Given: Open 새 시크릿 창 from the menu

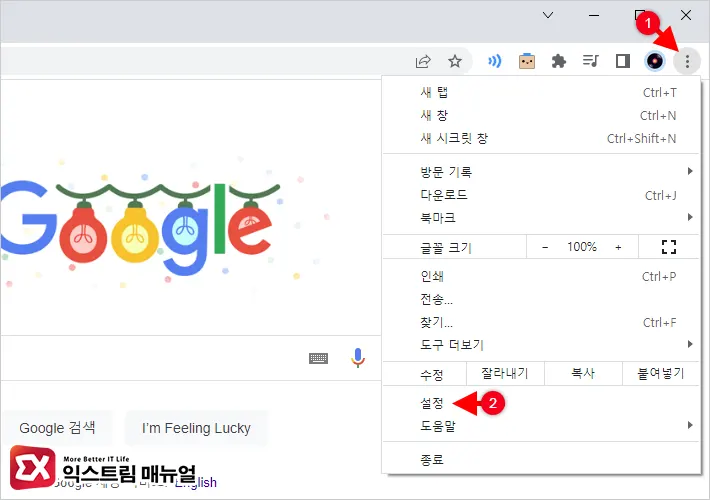Looking at the screenshot, I should click(541, 139).
